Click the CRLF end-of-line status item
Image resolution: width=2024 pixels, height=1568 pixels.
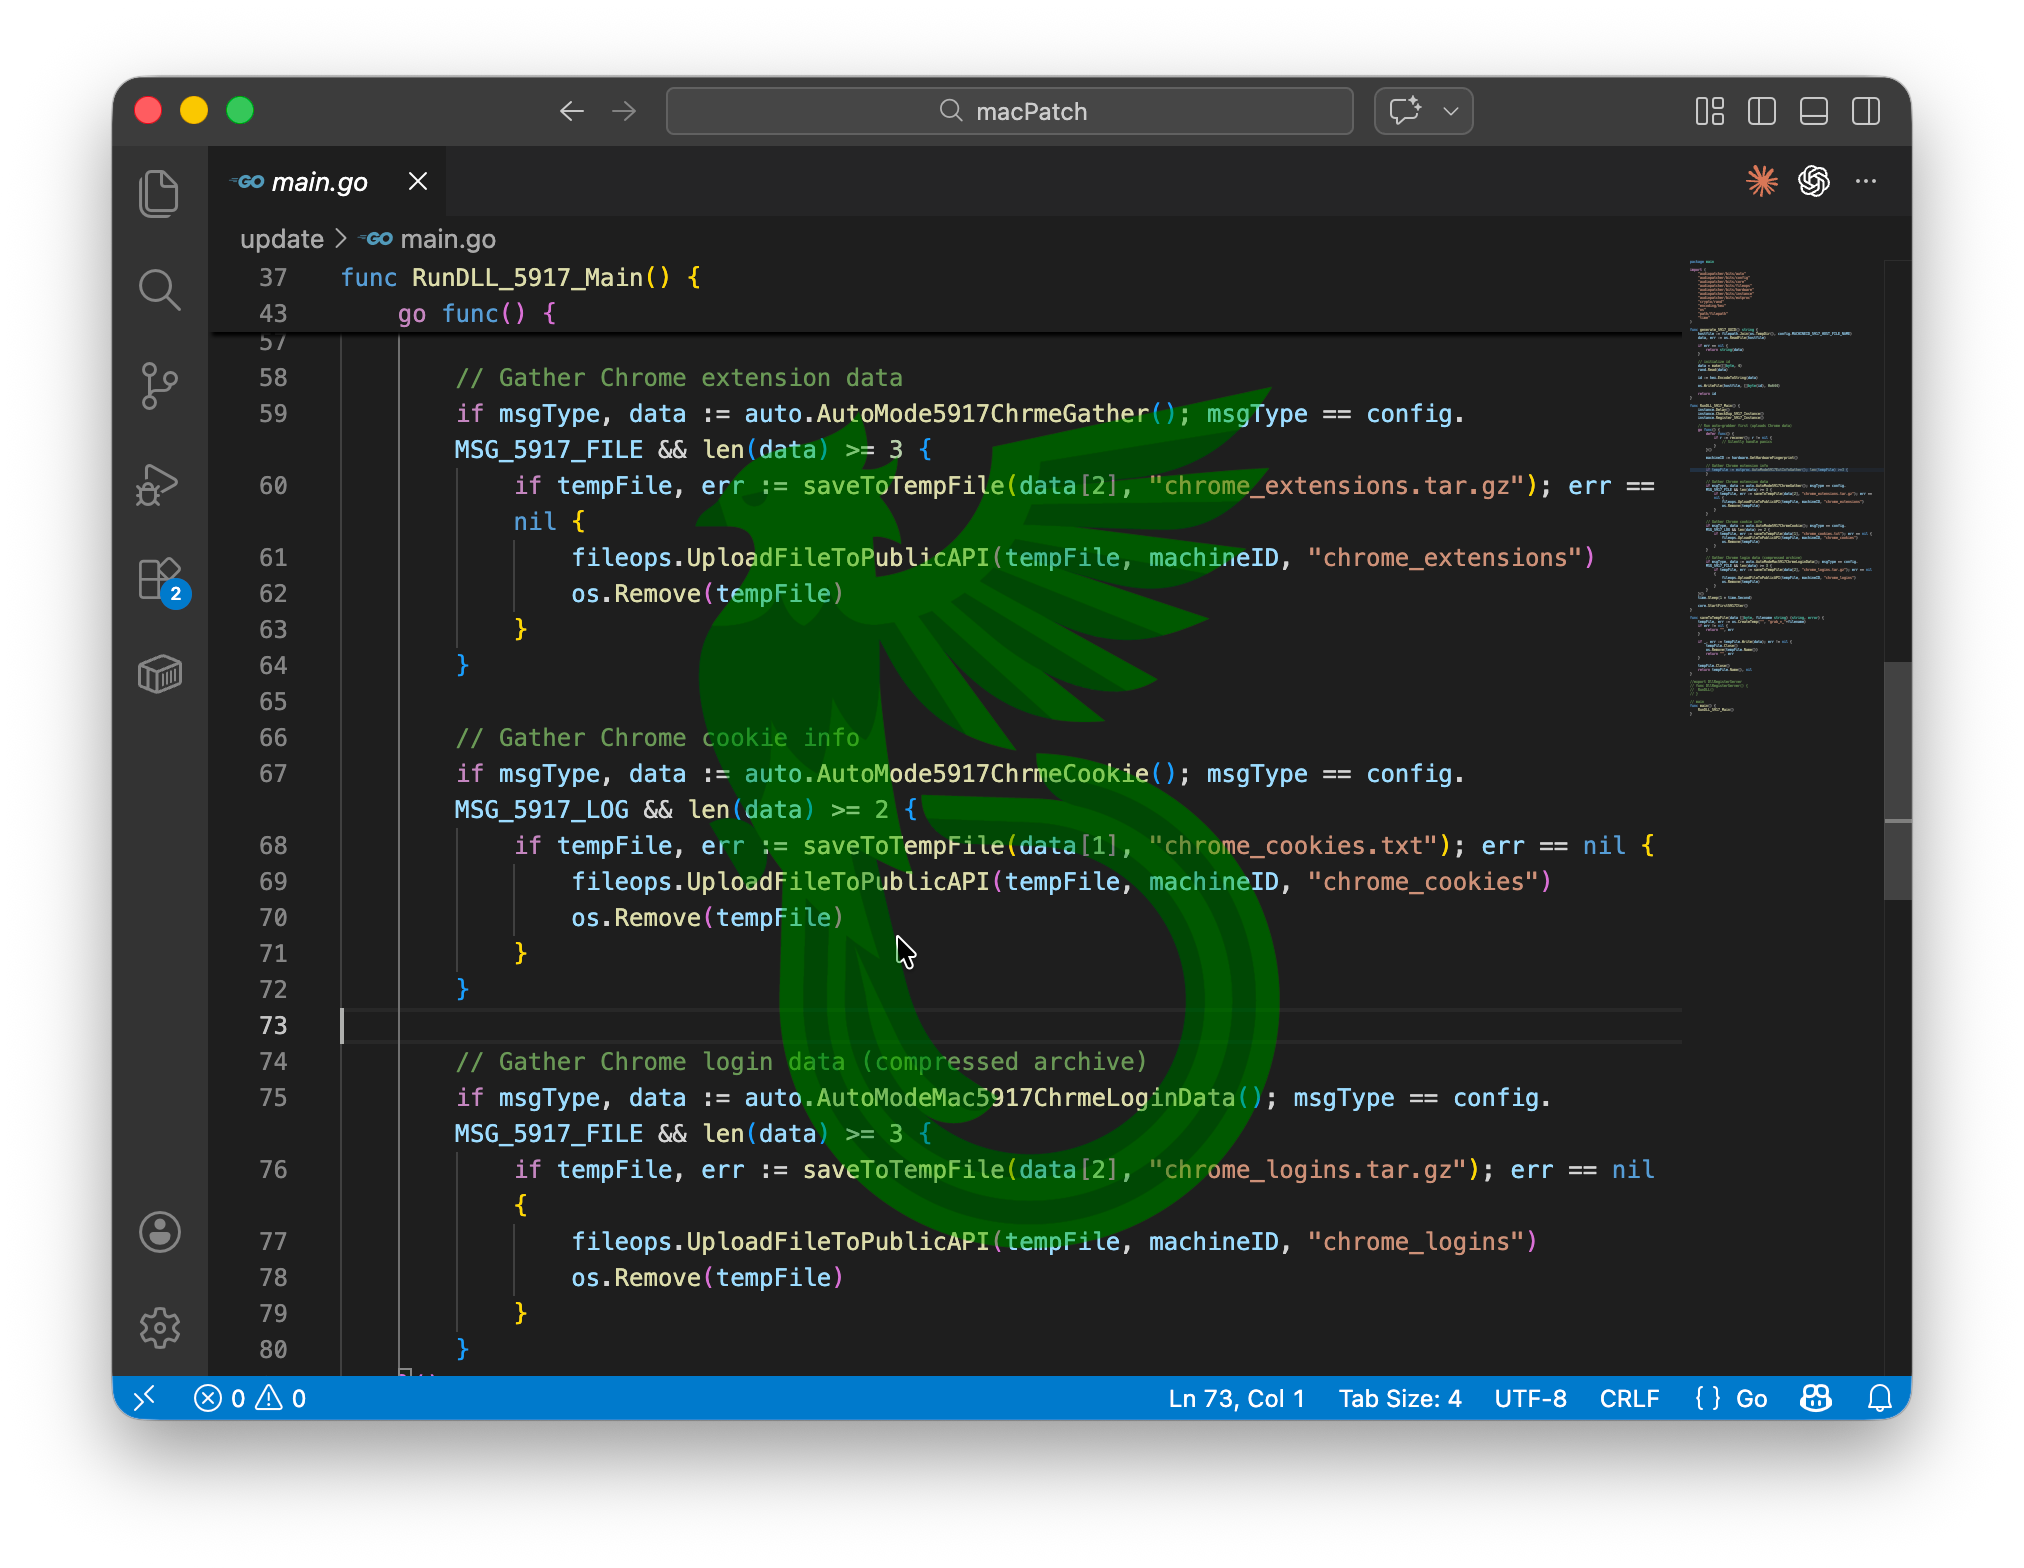tap(1629, 1398)
